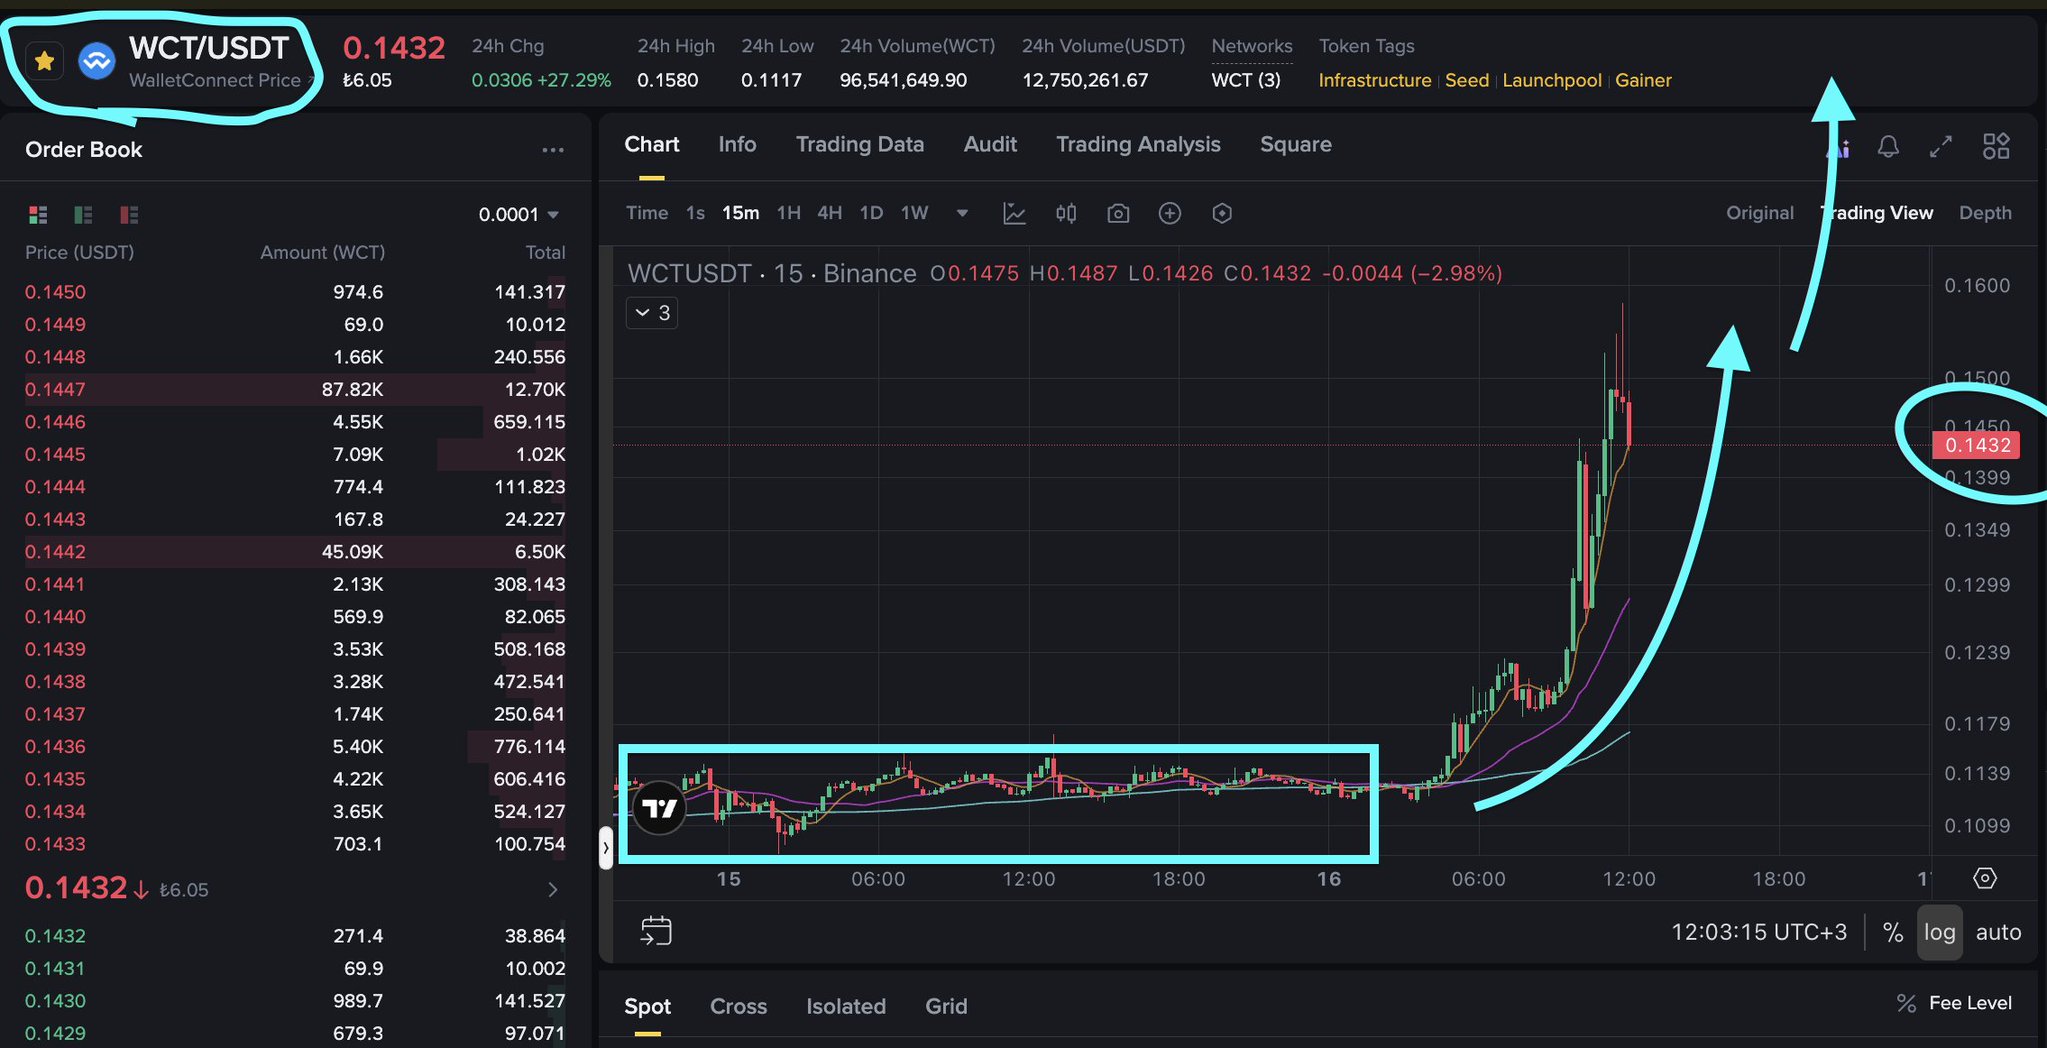Click the chart screenshot camera icon
Viewport: 2047px width, 1048px height.
(1117, 213)
